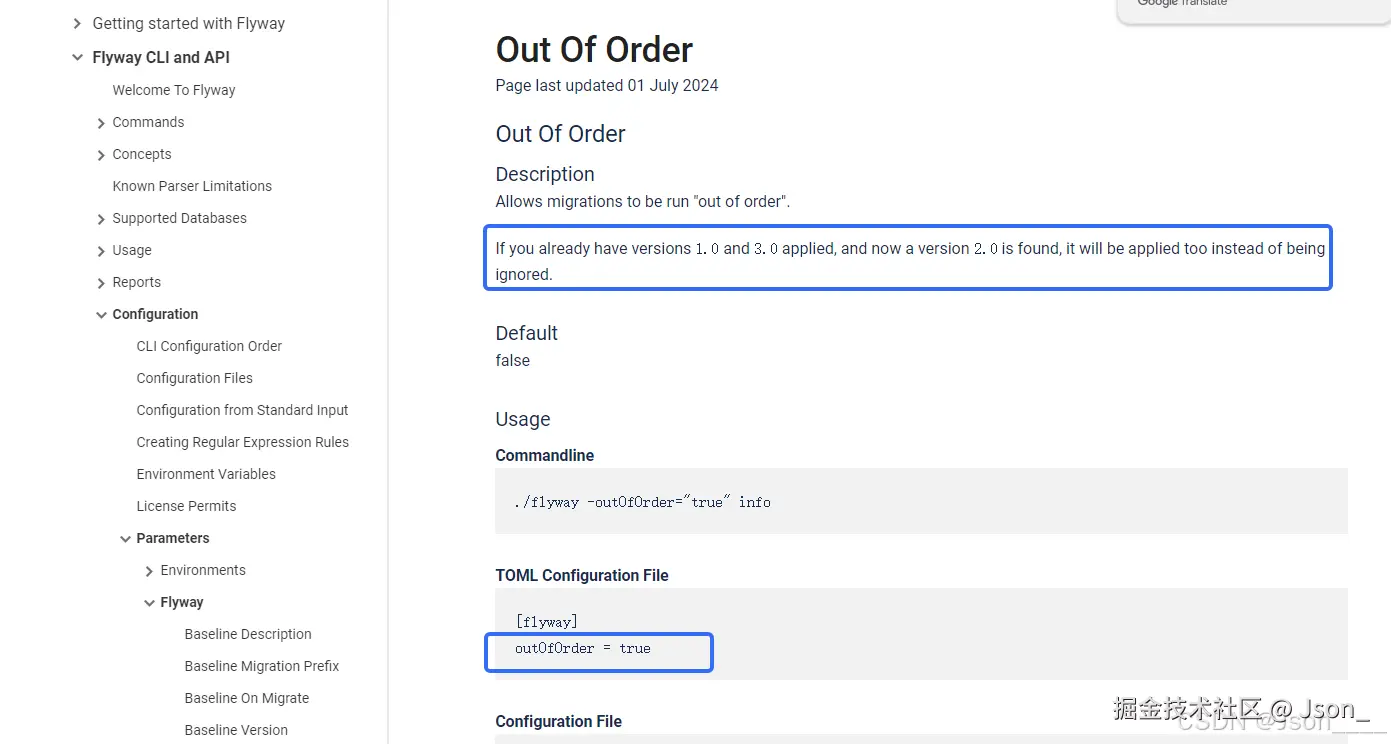Expand the Reports chevron
1391x744 pixels.
(101, 283)
